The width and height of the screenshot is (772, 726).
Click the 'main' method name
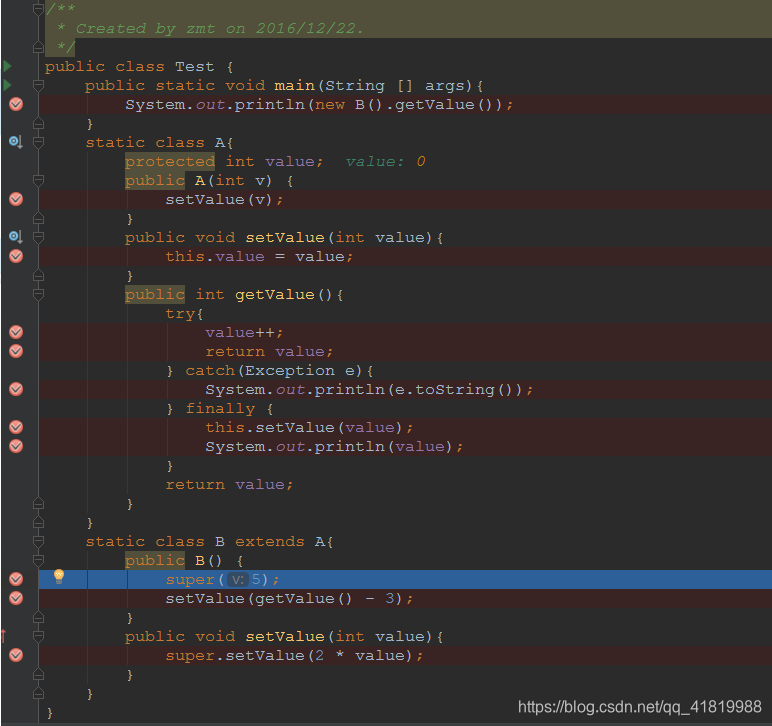(x=294, y=86)
